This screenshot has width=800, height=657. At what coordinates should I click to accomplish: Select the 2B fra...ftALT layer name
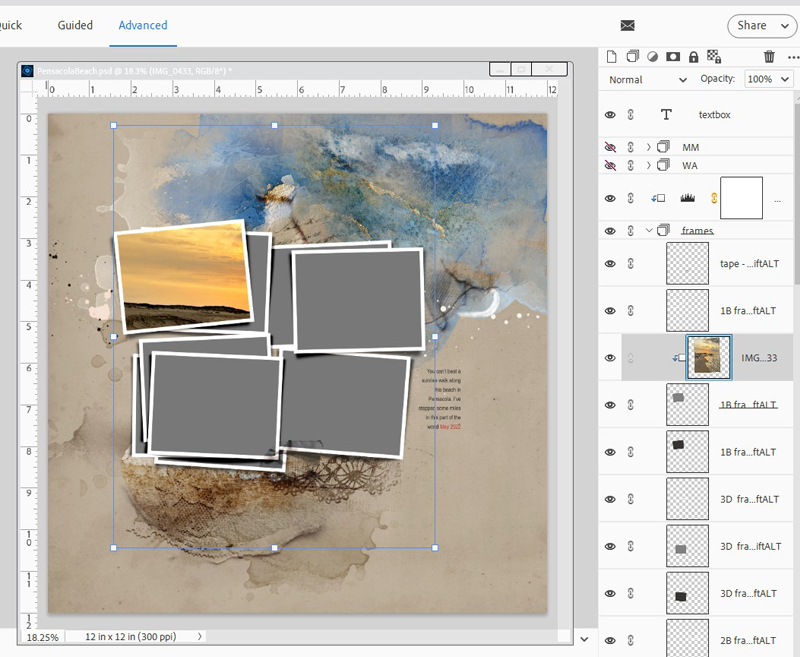pyautogui.click(x=748, y=640)
